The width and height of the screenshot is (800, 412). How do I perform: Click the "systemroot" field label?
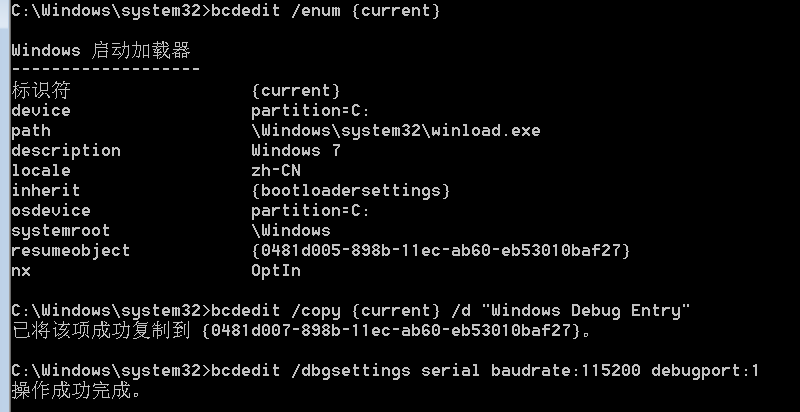60,231
